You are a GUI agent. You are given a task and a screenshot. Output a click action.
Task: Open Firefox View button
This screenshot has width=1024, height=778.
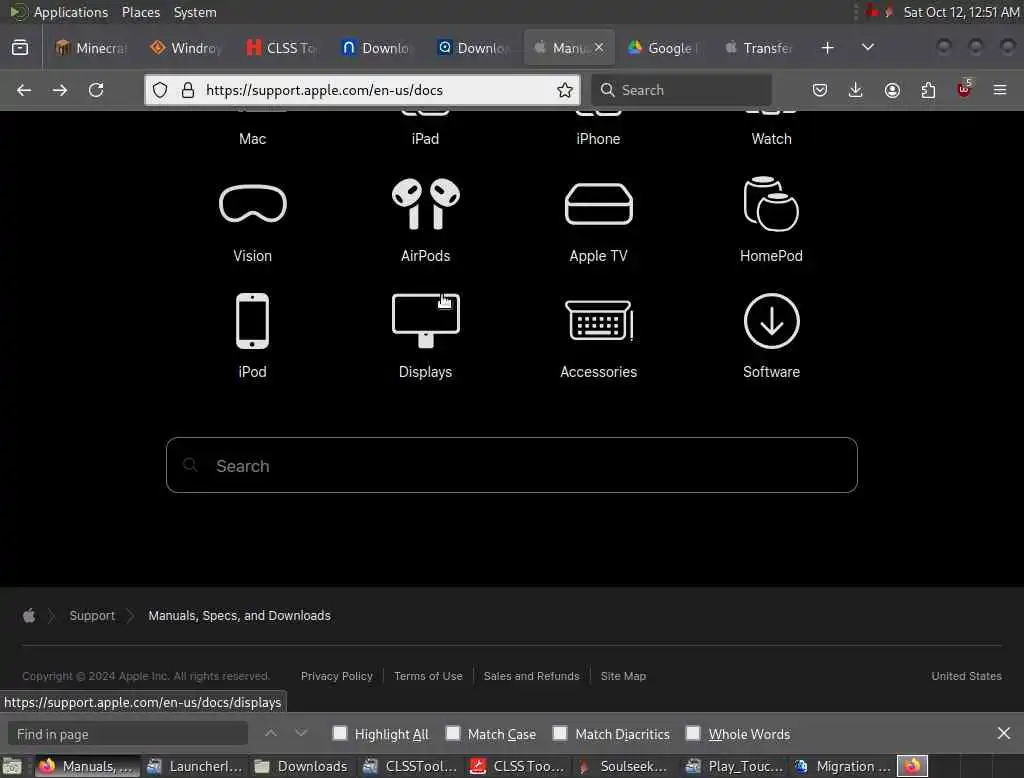tap(20, 48)
